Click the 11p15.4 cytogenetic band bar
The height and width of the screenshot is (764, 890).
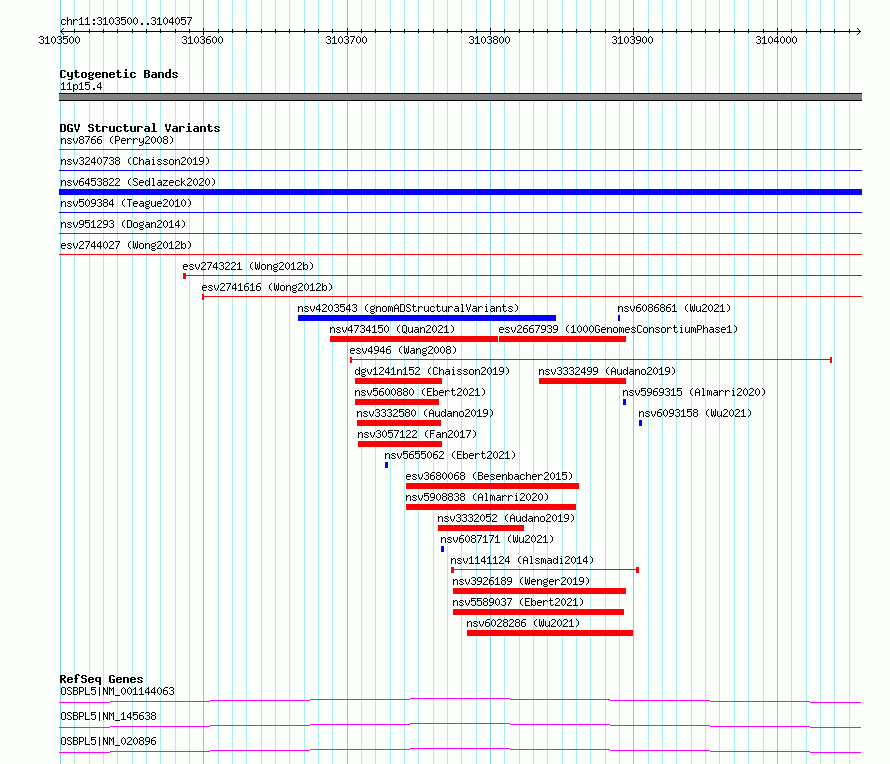(x=460, y=97)
